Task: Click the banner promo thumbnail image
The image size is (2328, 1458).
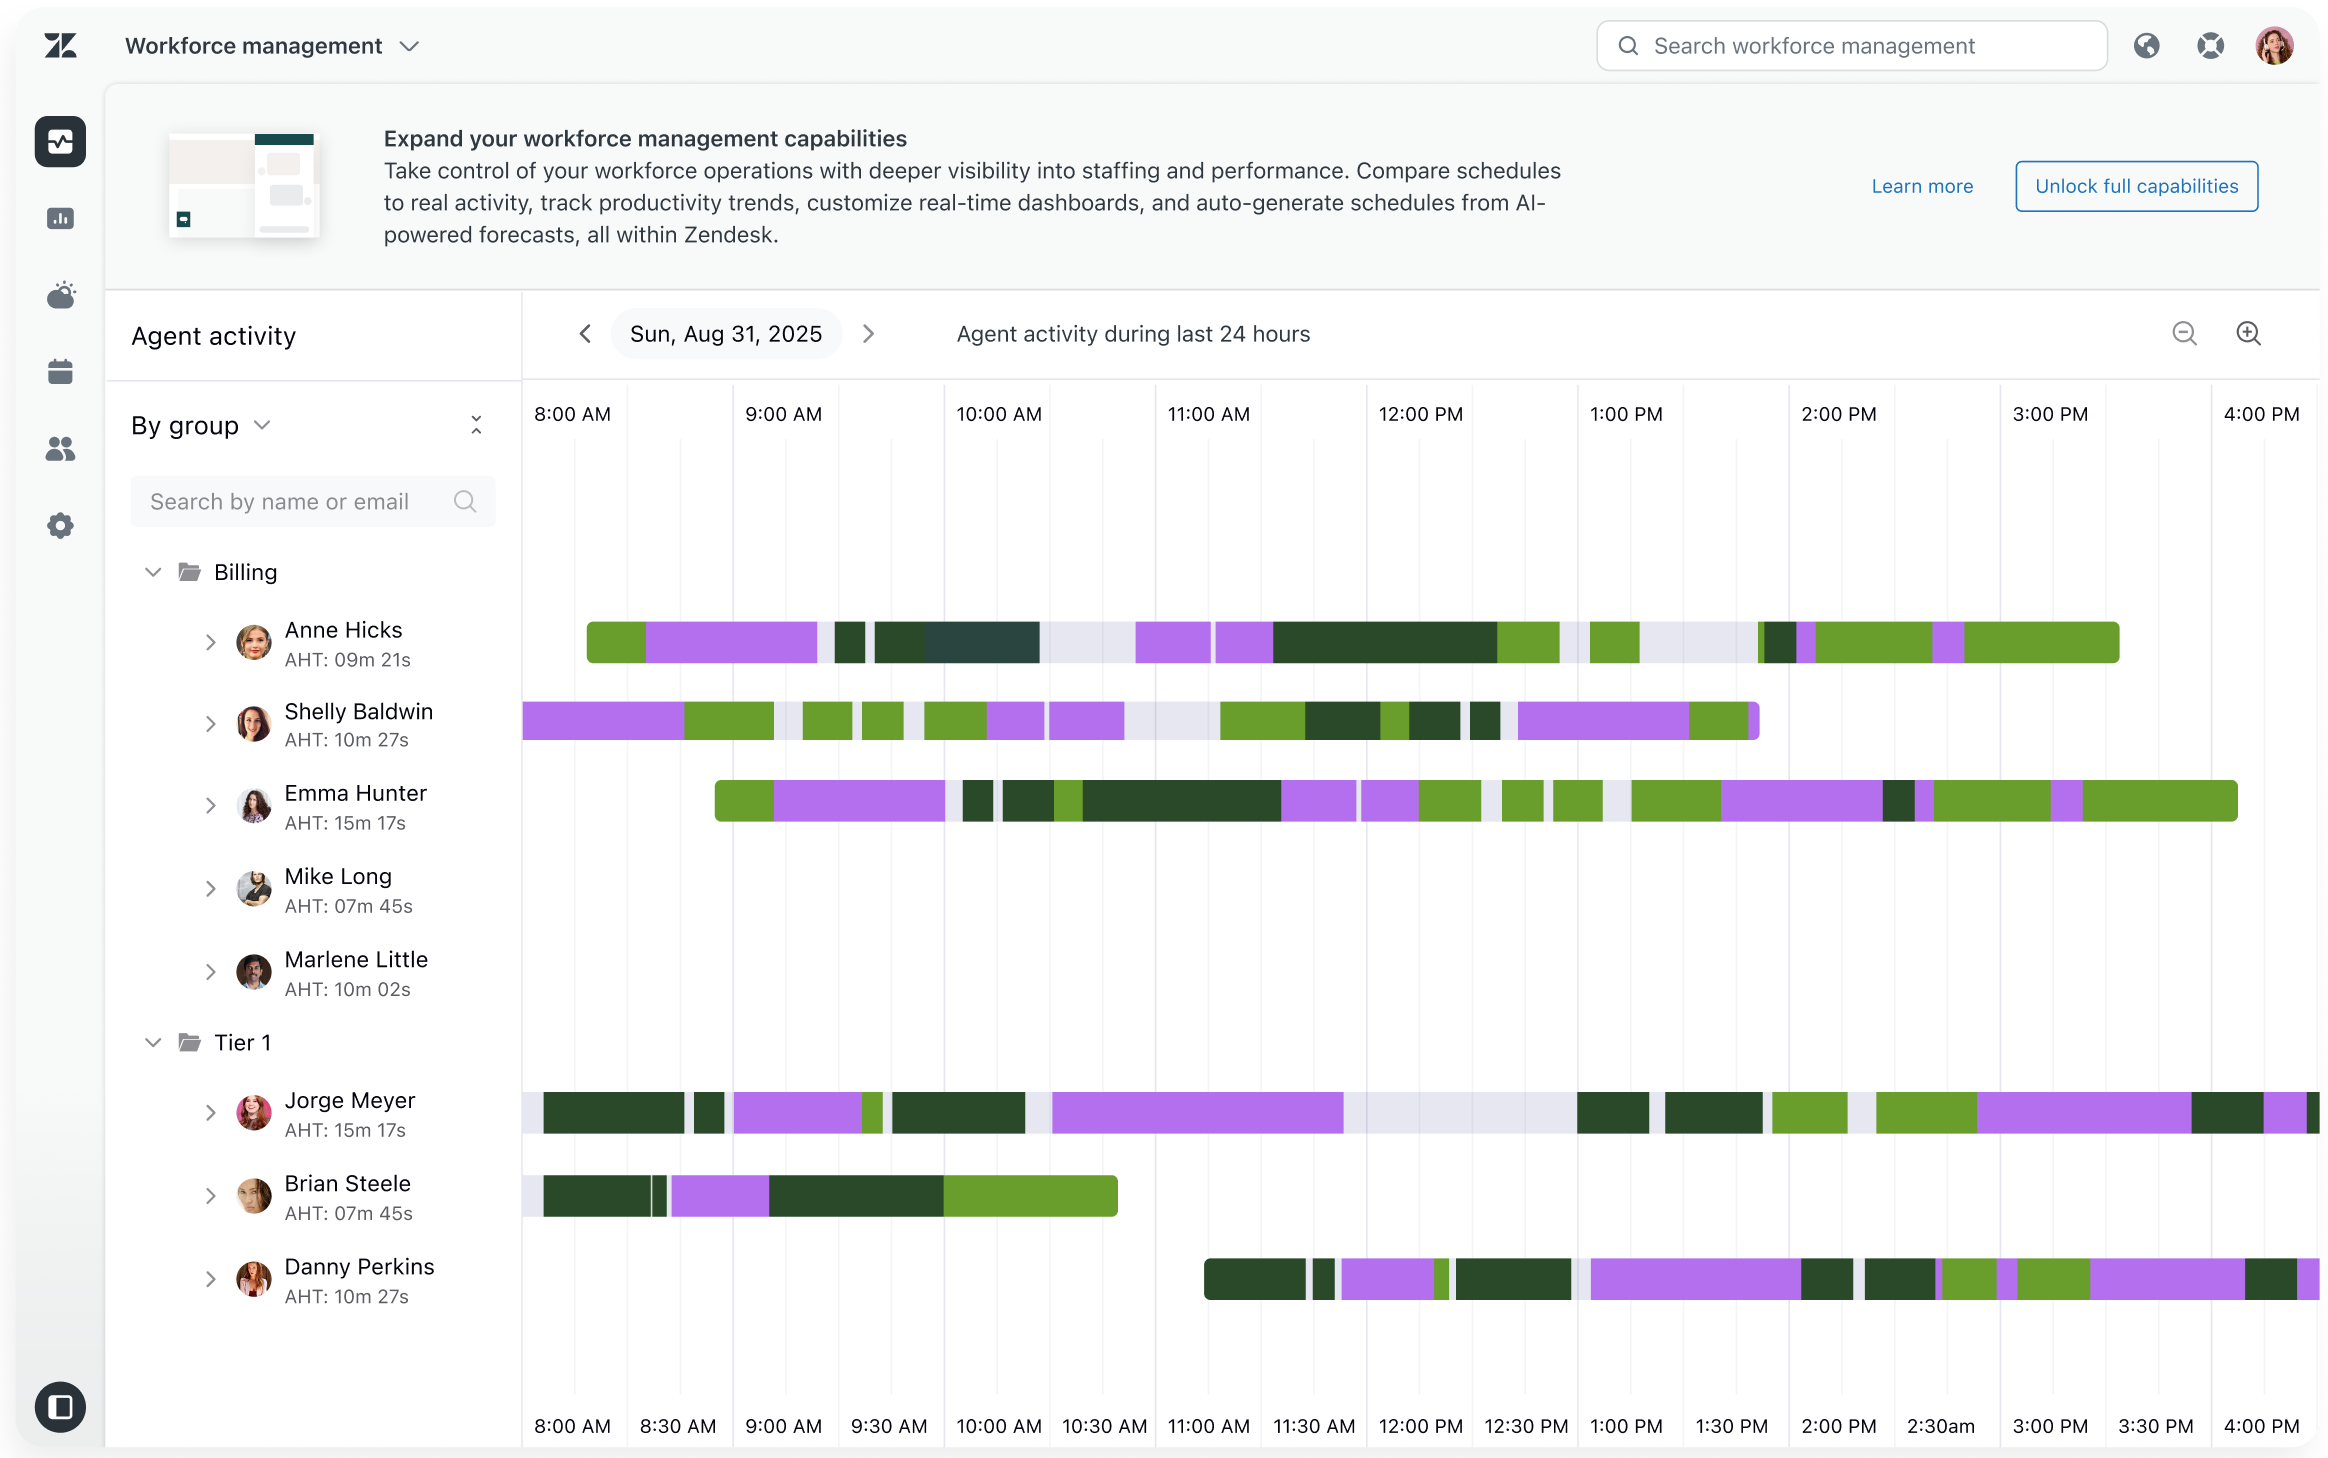Action: click(243, 186)
